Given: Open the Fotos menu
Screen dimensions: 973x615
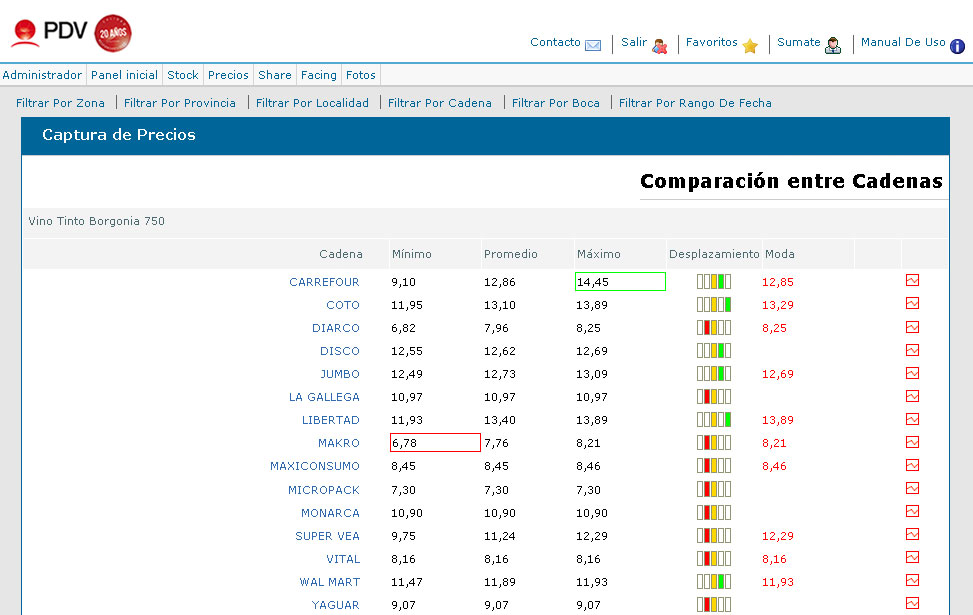Looking at the screenshot, I should tap(361, 75).
